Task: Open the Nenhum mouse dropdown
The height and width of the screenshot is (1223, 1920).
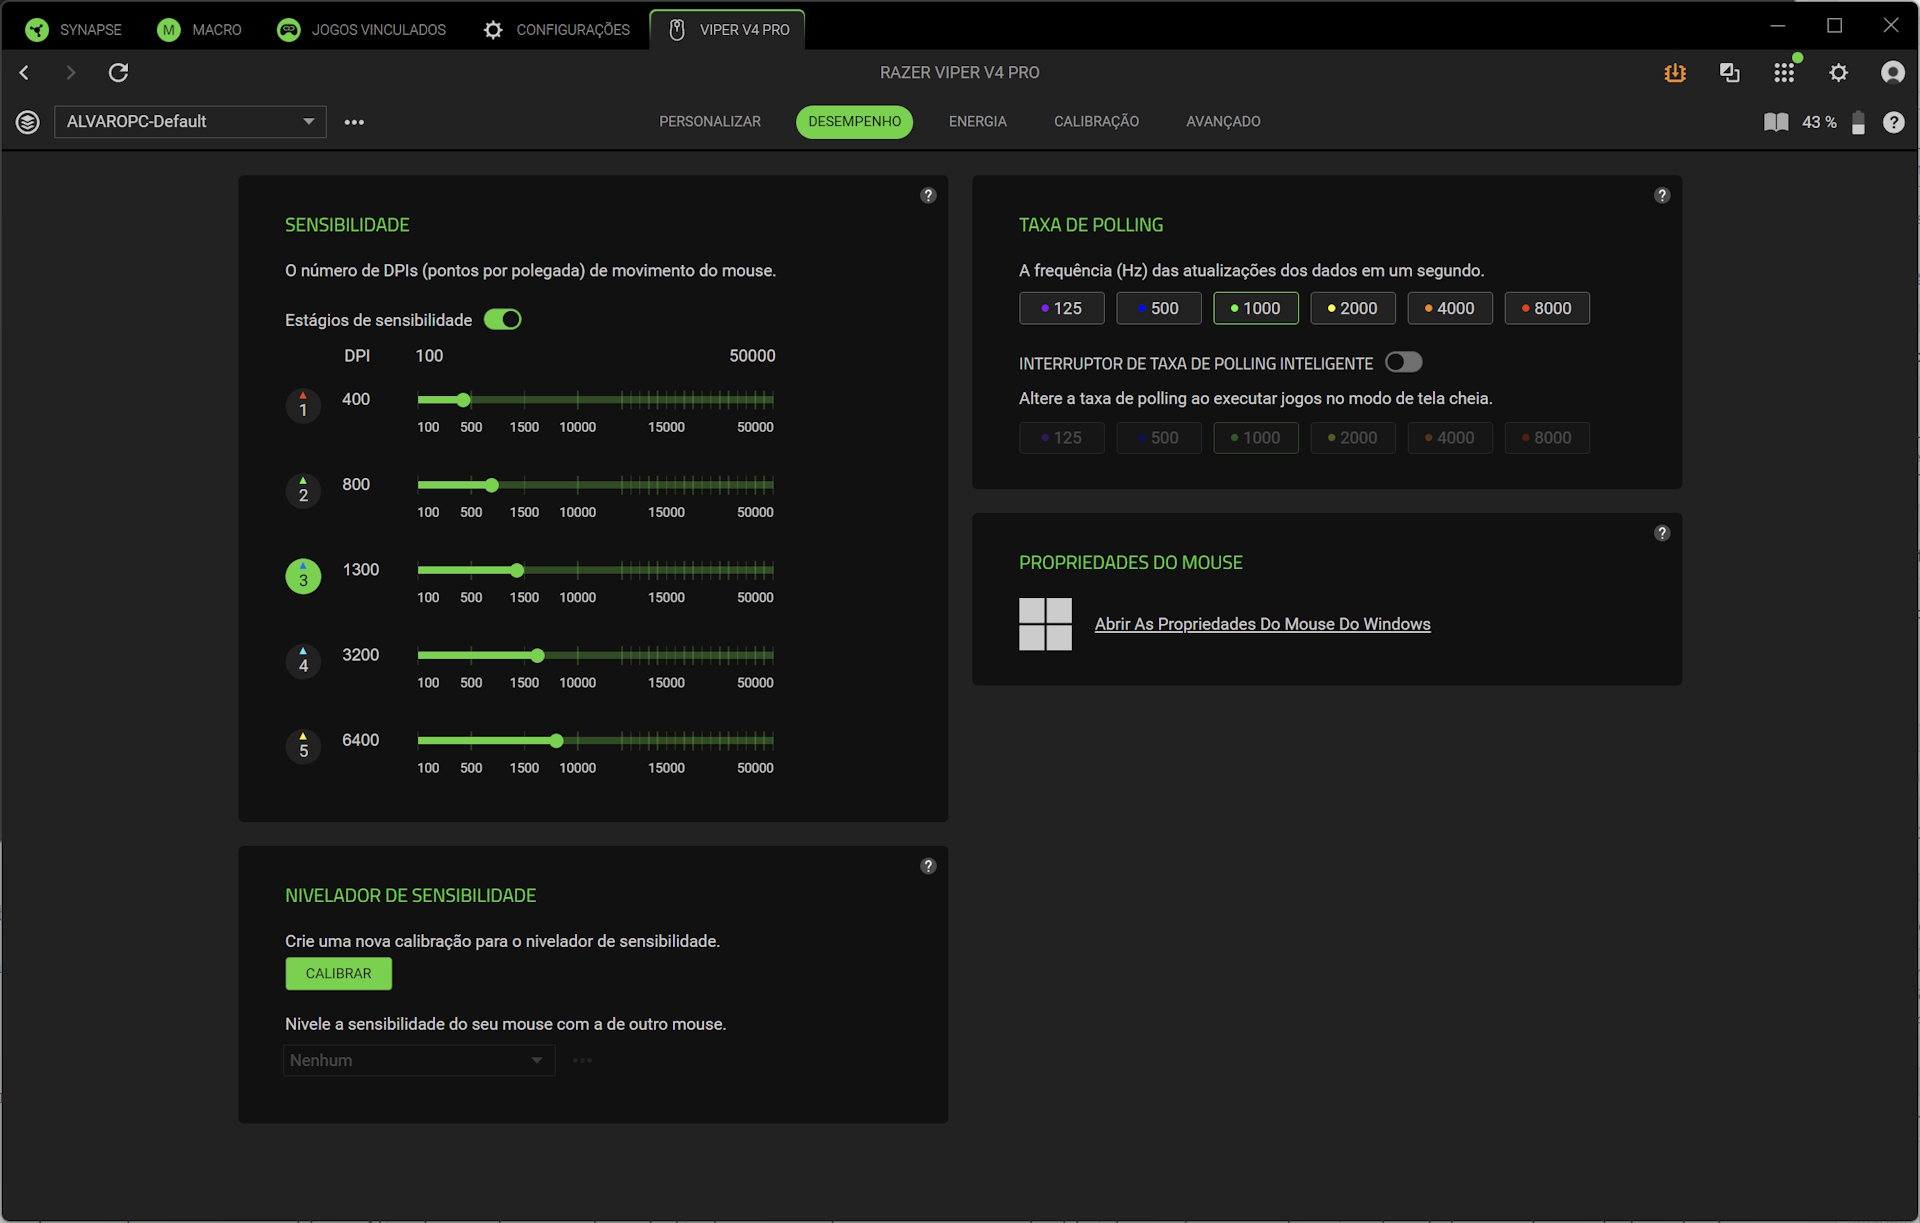Action: tap(419, 1060)
